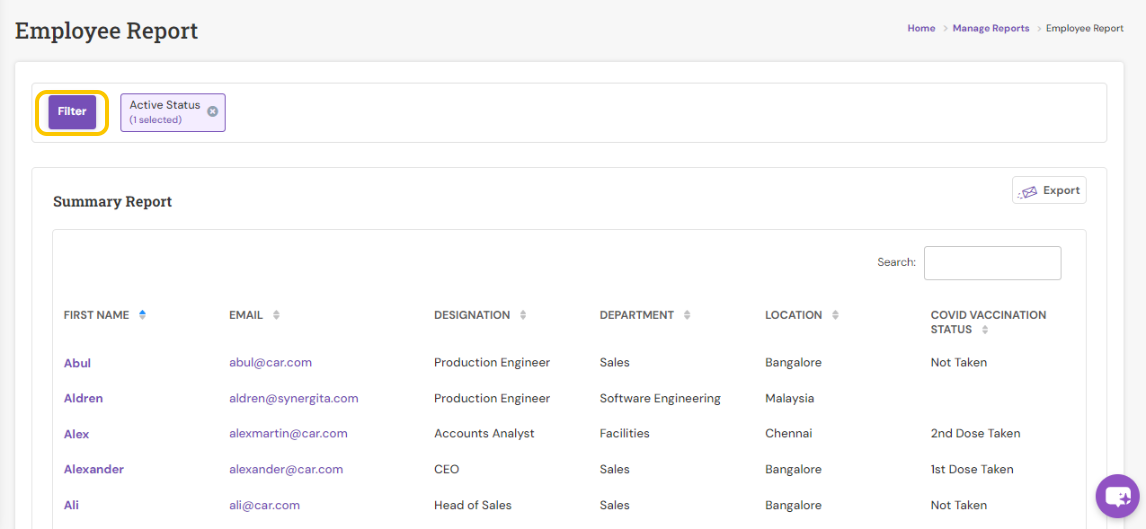Select Abul's Production Engineer designation cell

tap(492, 362)
